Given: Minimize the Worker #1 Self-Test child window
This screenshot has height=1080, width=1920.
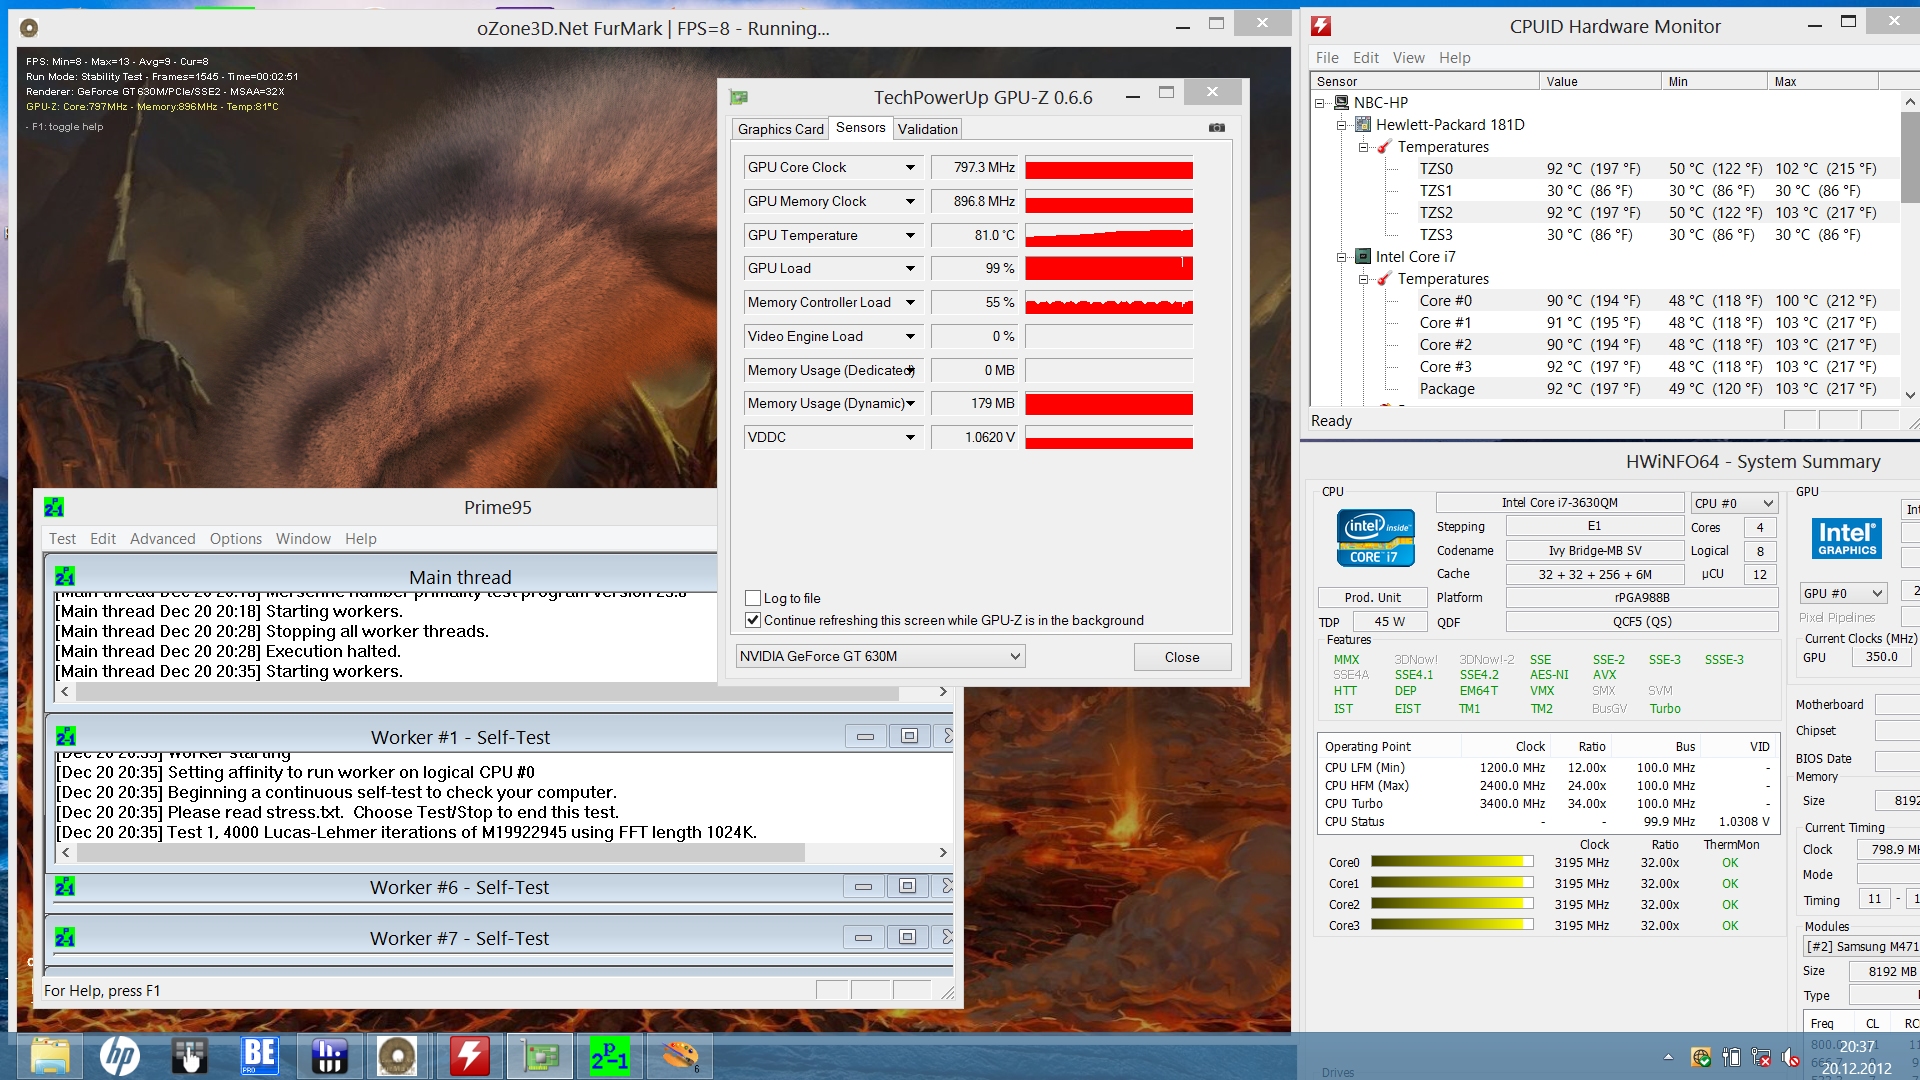Looking at the screenshot, I should (x=865, y=737).
